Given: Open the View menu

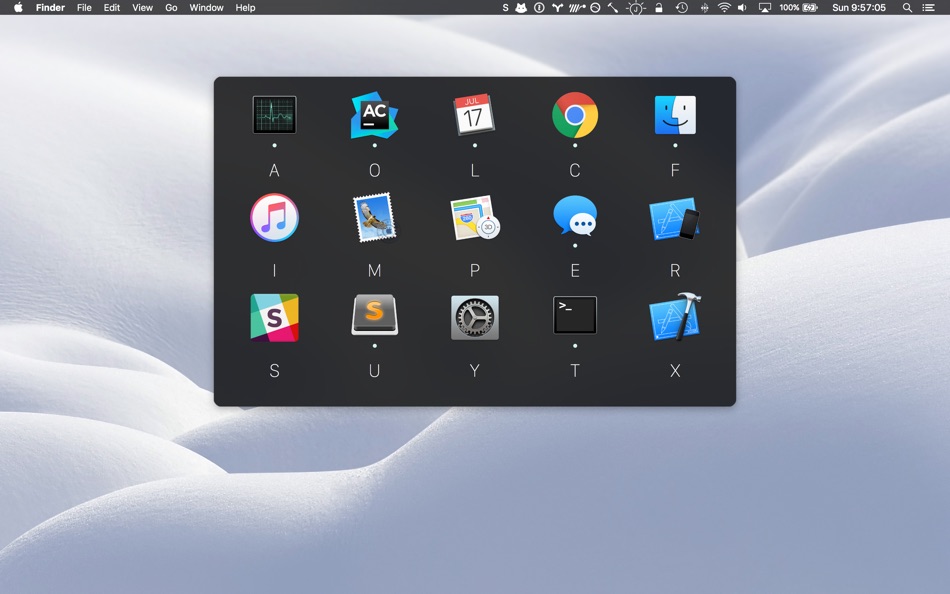Looking at the screenshot, I should (x=142, y=7).
